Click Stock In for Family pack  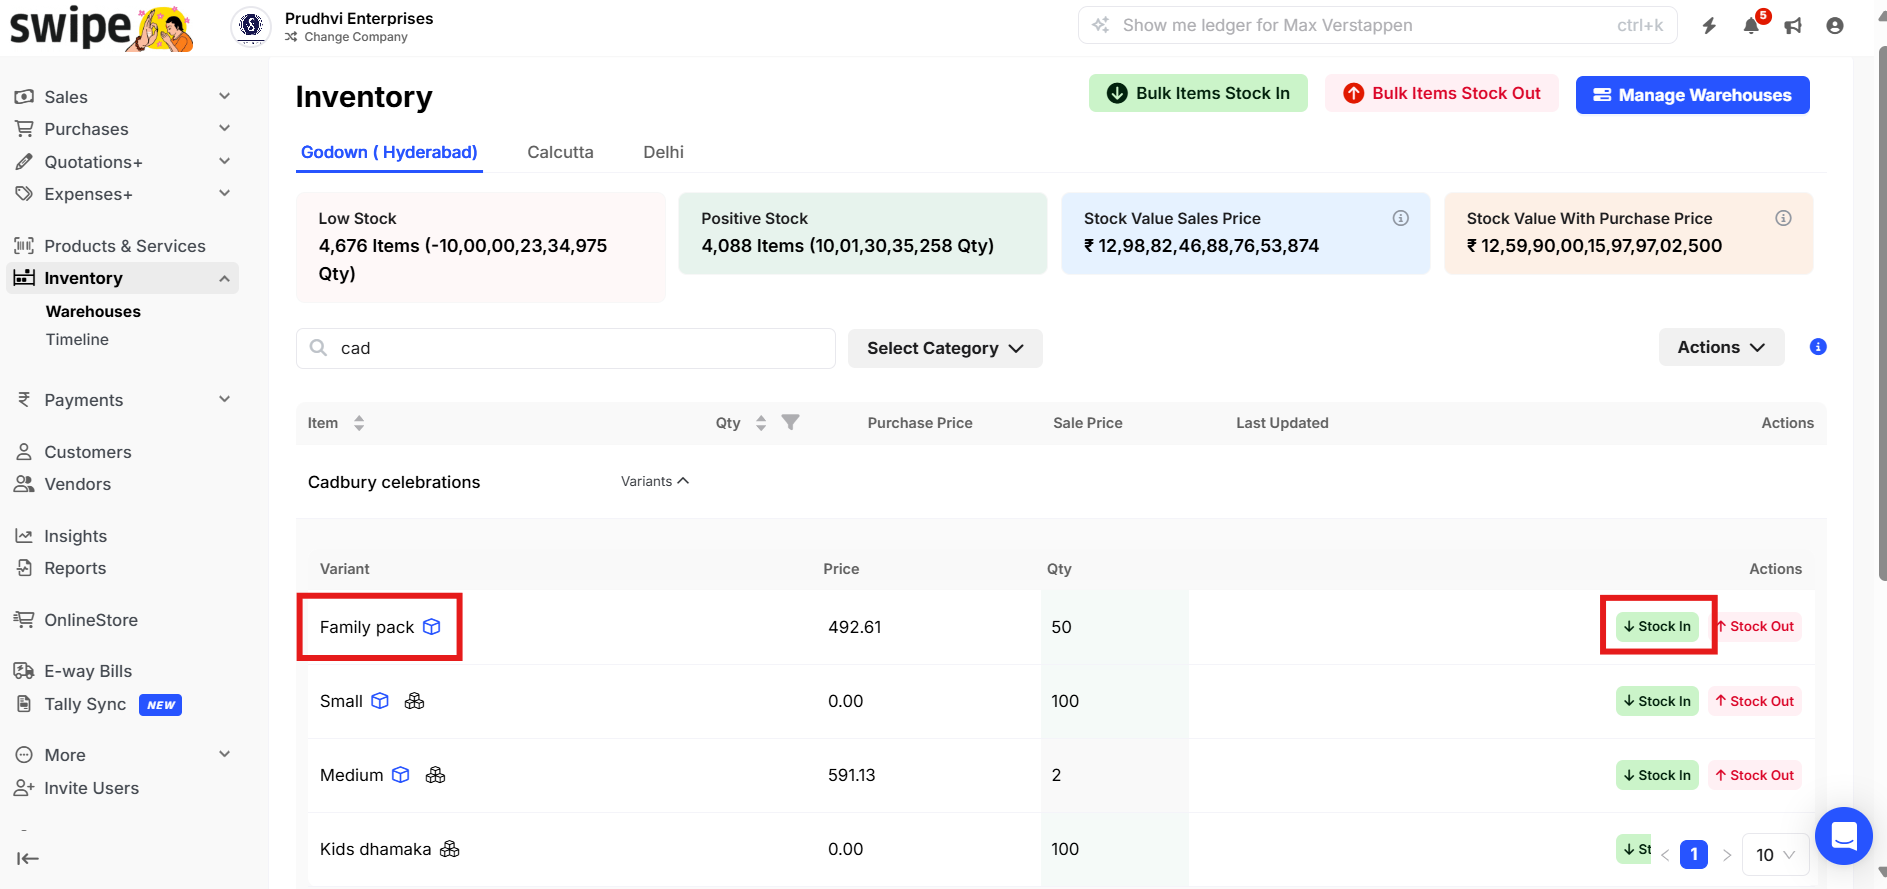coord(1657,626)
